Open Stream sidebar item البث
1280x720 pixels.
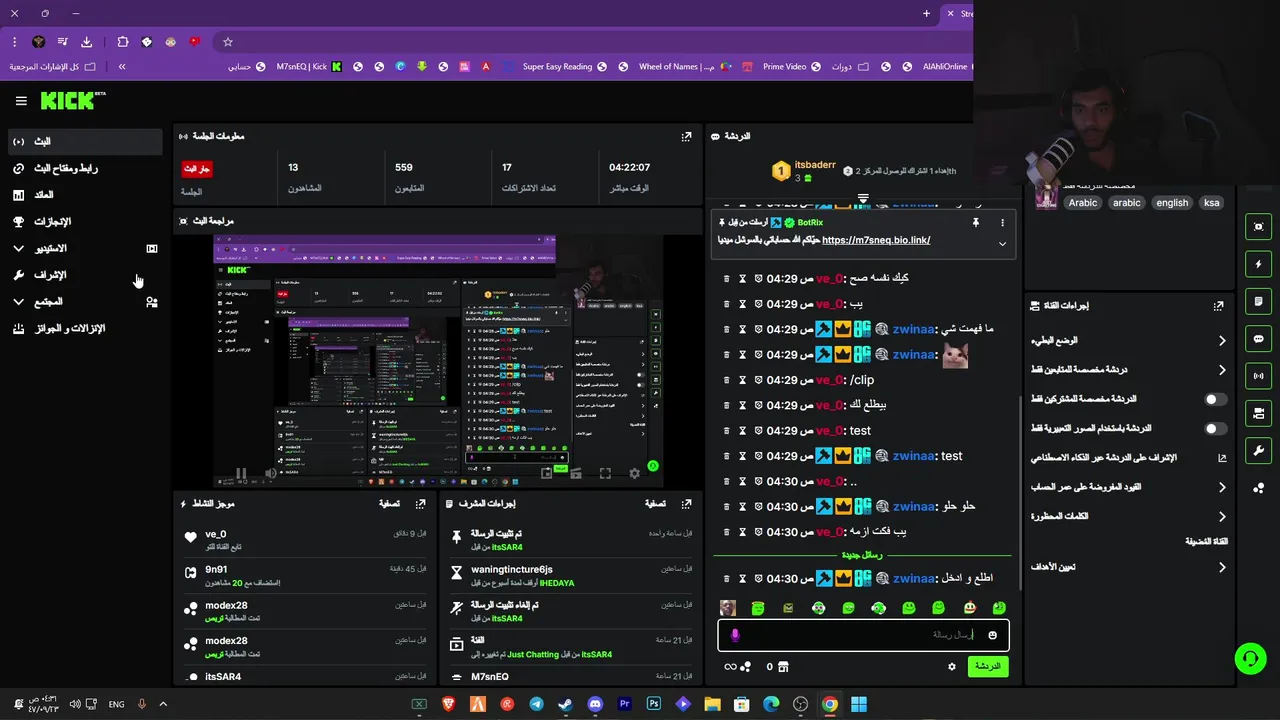pos(84,141)
